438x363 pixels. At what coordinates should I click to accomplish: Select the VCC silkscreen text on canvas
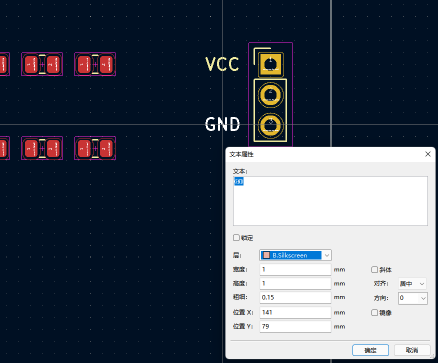coord(222,64)
